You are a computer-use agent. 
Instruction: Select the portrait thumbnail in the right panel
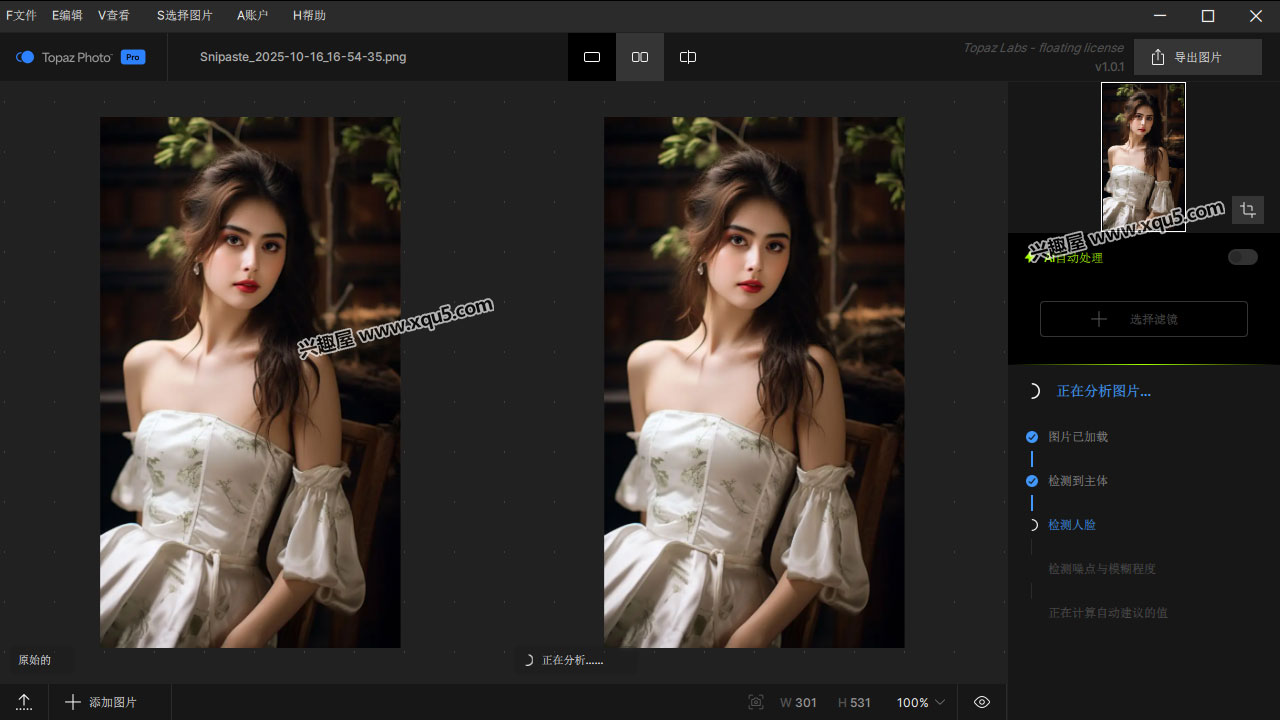(x=1143, y=157)
